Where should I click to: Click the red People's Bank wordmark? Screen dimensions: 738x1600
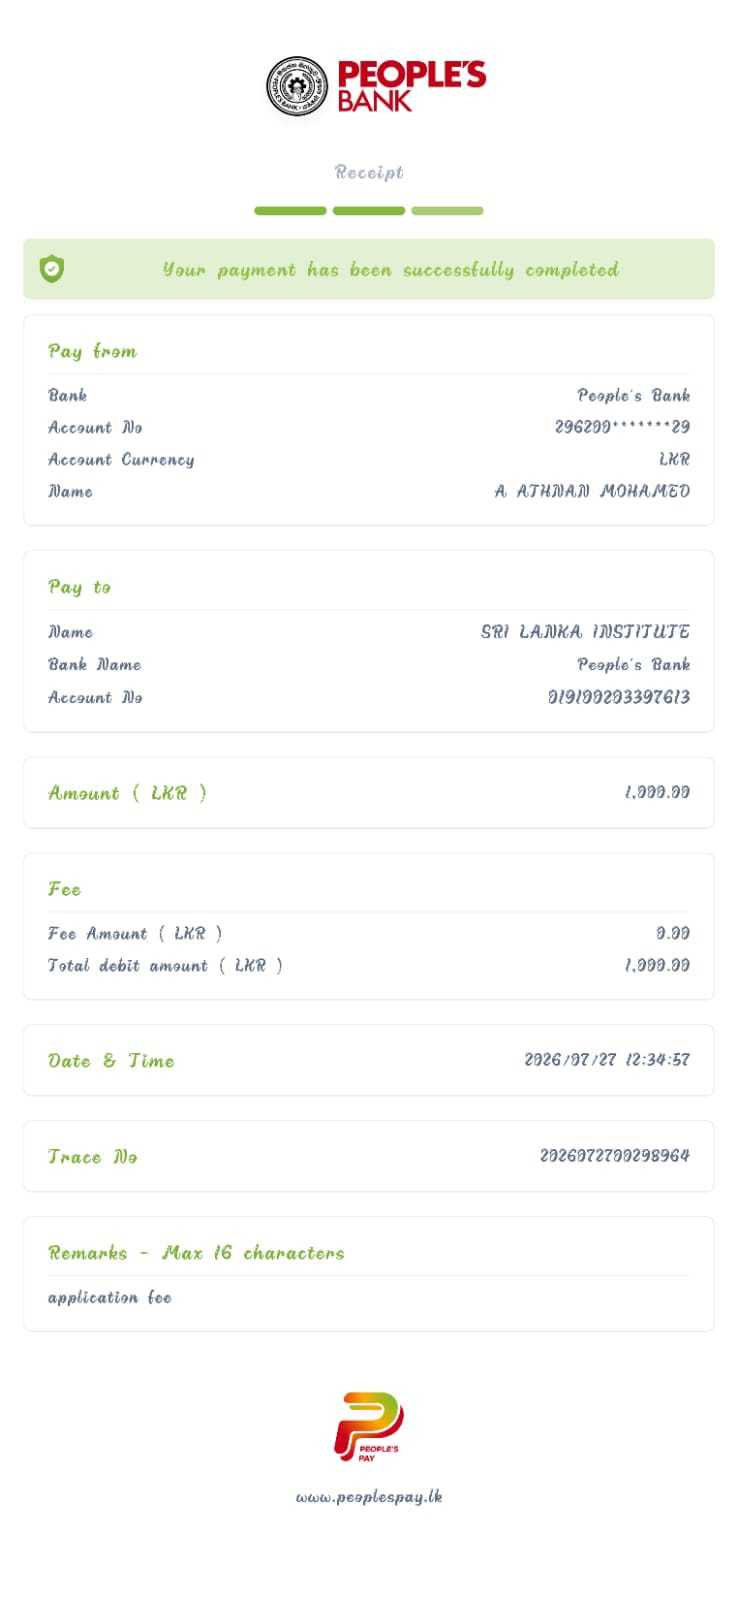411,86
